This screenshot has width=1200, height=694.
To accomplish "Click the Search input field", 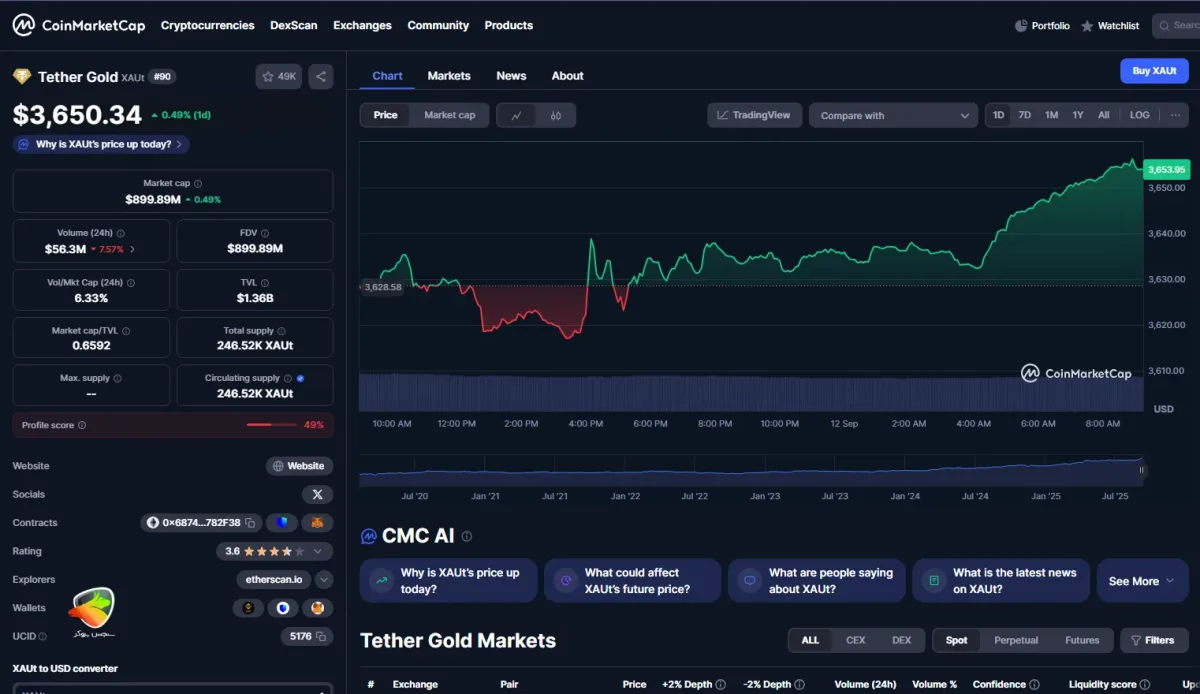I will pos(1176,25).
